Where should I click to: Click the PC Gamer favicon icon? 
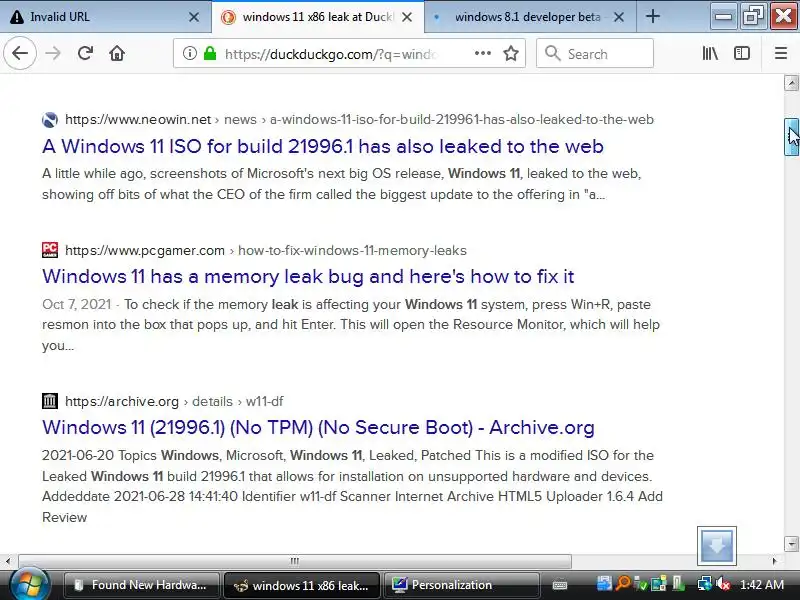click(x=49, y=250)
